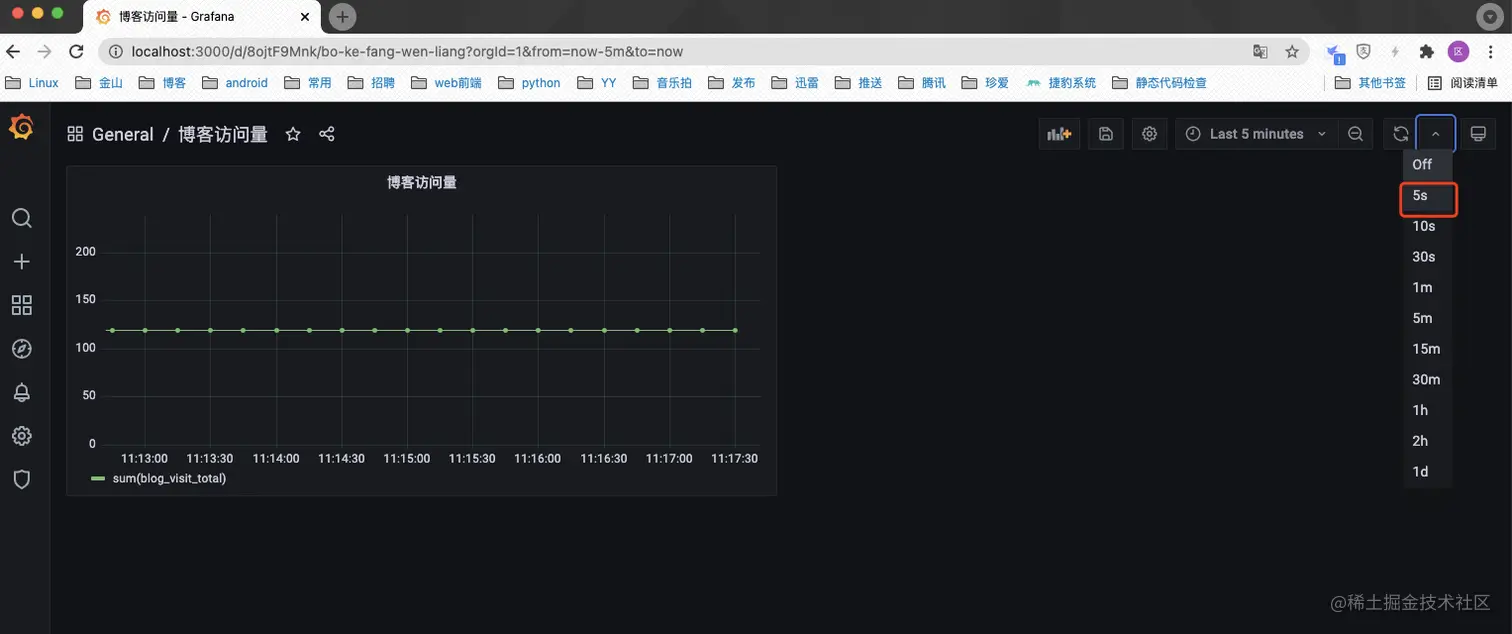Click the General folder breadcrumb
Image resolution: width=1512 pixels, height=634 pixels.
click(x=123, y=134)
